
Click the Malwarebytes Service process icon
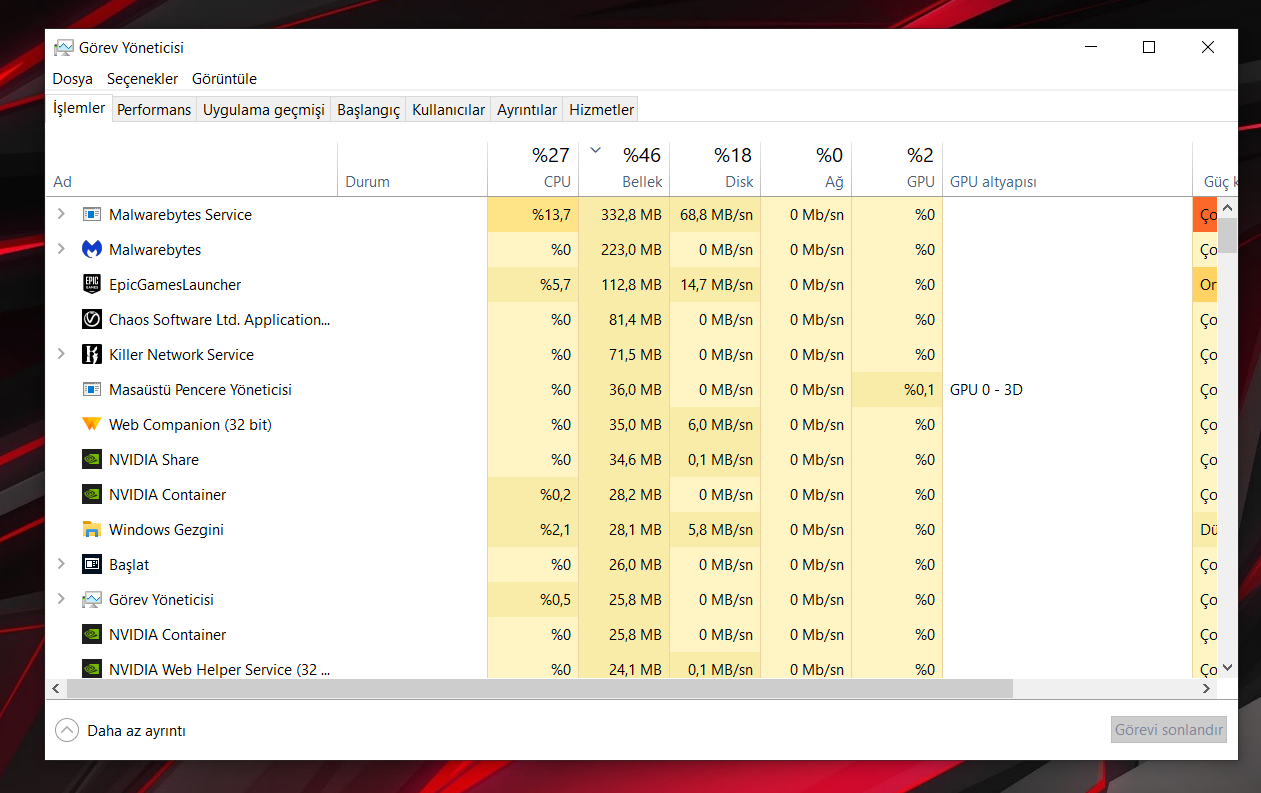(92, 215)
